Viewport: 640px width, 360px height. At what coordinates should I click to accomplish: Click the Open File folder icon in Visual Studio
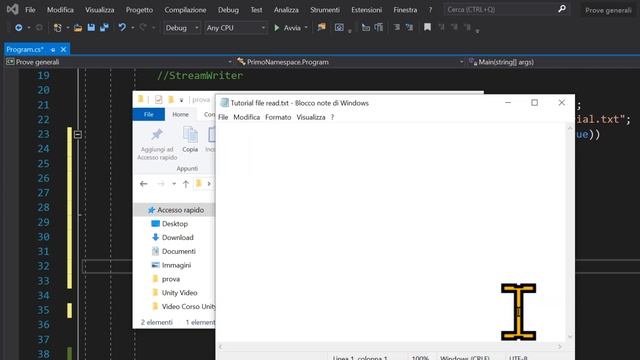click(78, 28)
